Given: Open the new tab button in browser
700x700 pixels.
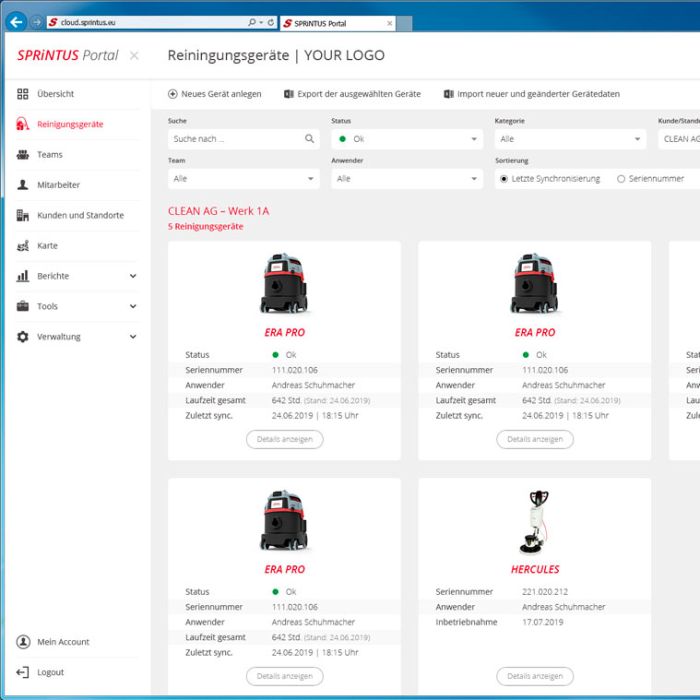Looking at the screenshot, I should coord(404,24).
